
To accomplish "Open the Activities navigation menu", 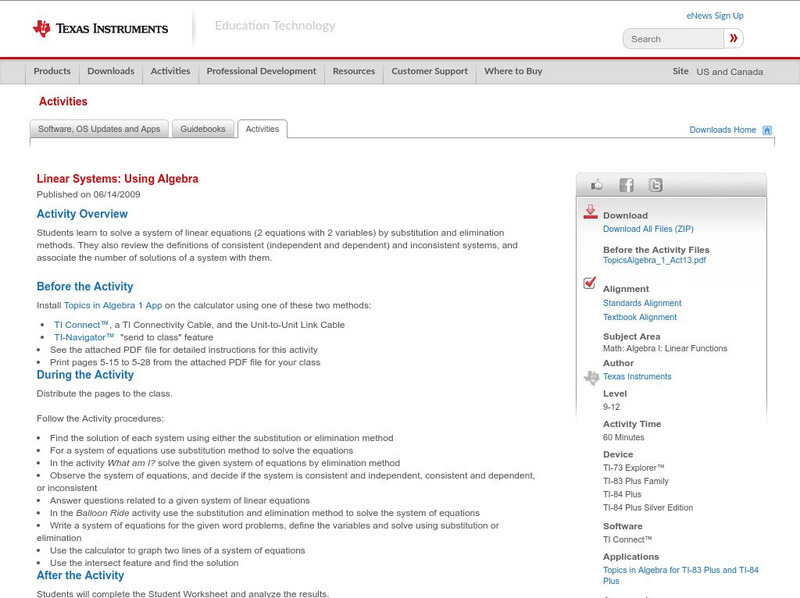I will point(170,71).
